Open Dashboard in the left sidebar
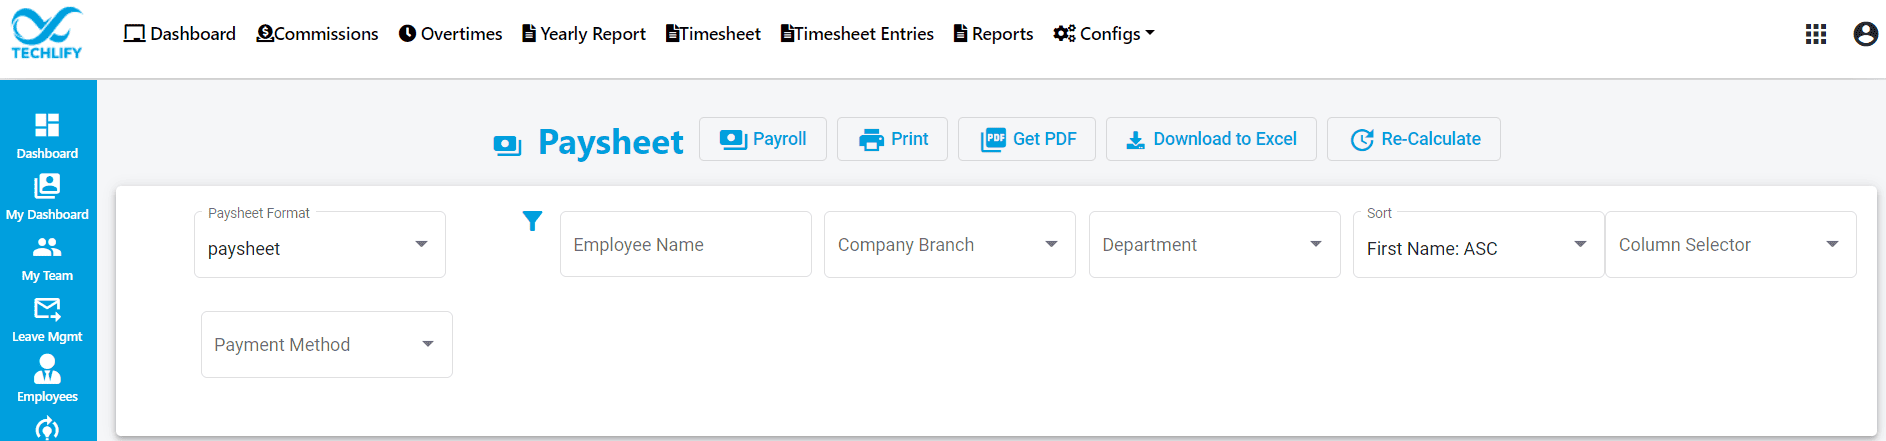The height and width of the screenshot is (441, 1886). (47, 136)
